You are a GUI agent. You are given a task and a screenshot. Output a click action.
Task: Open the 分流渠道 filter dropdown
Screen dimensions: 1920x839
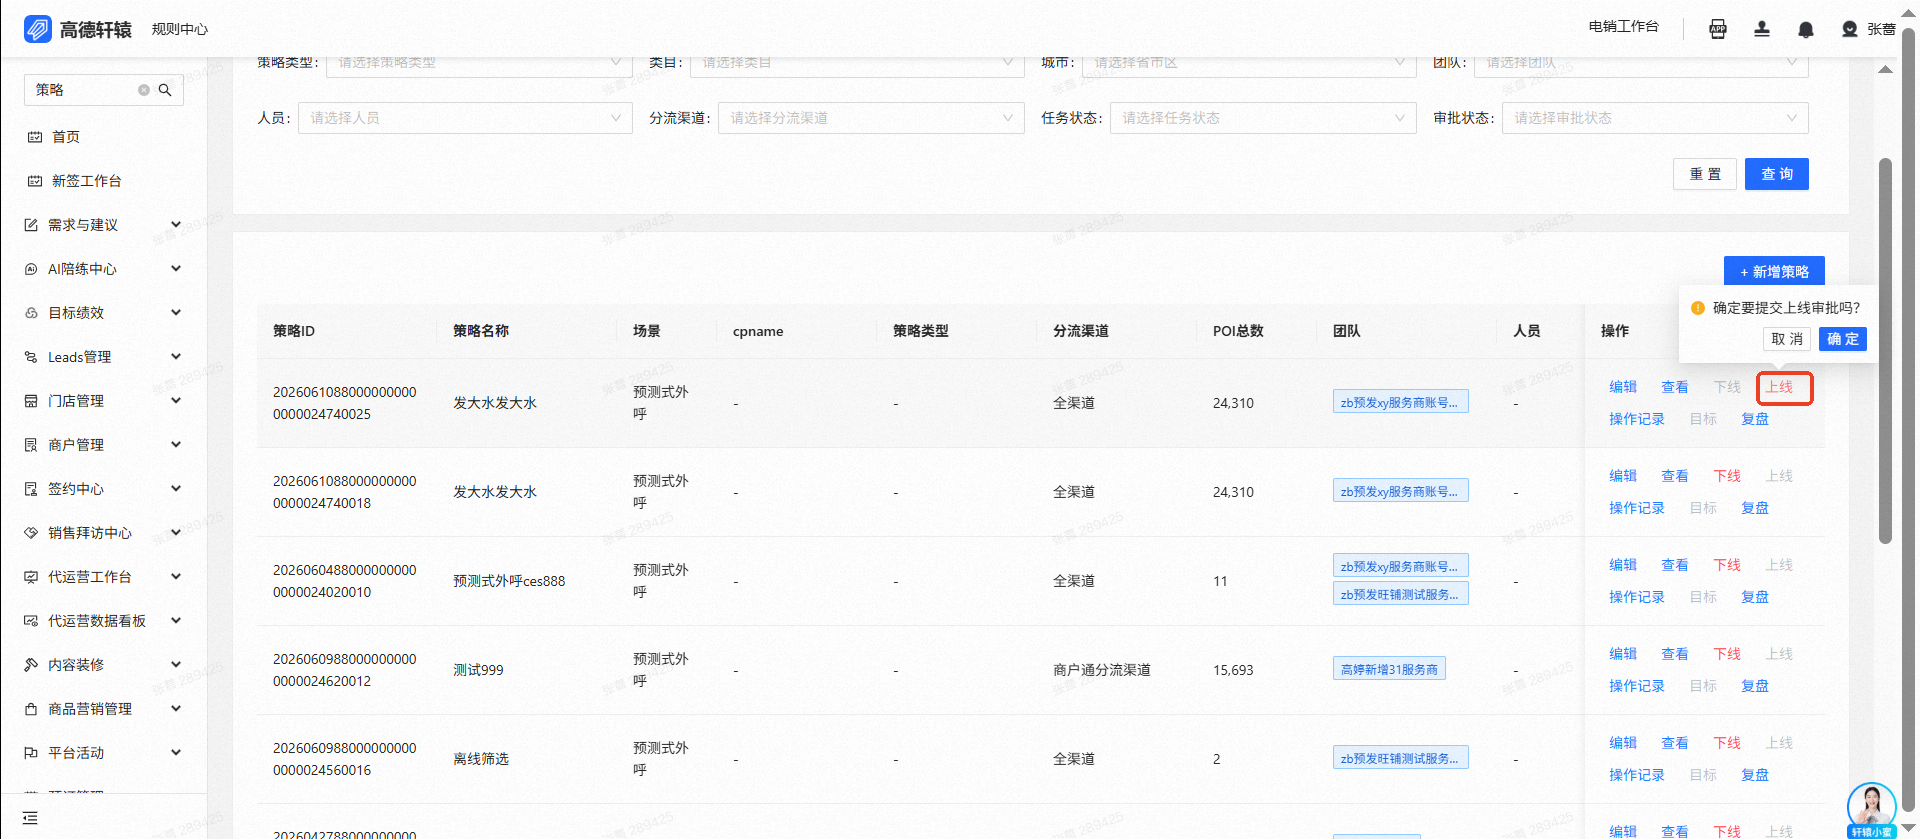coord(871,118)
